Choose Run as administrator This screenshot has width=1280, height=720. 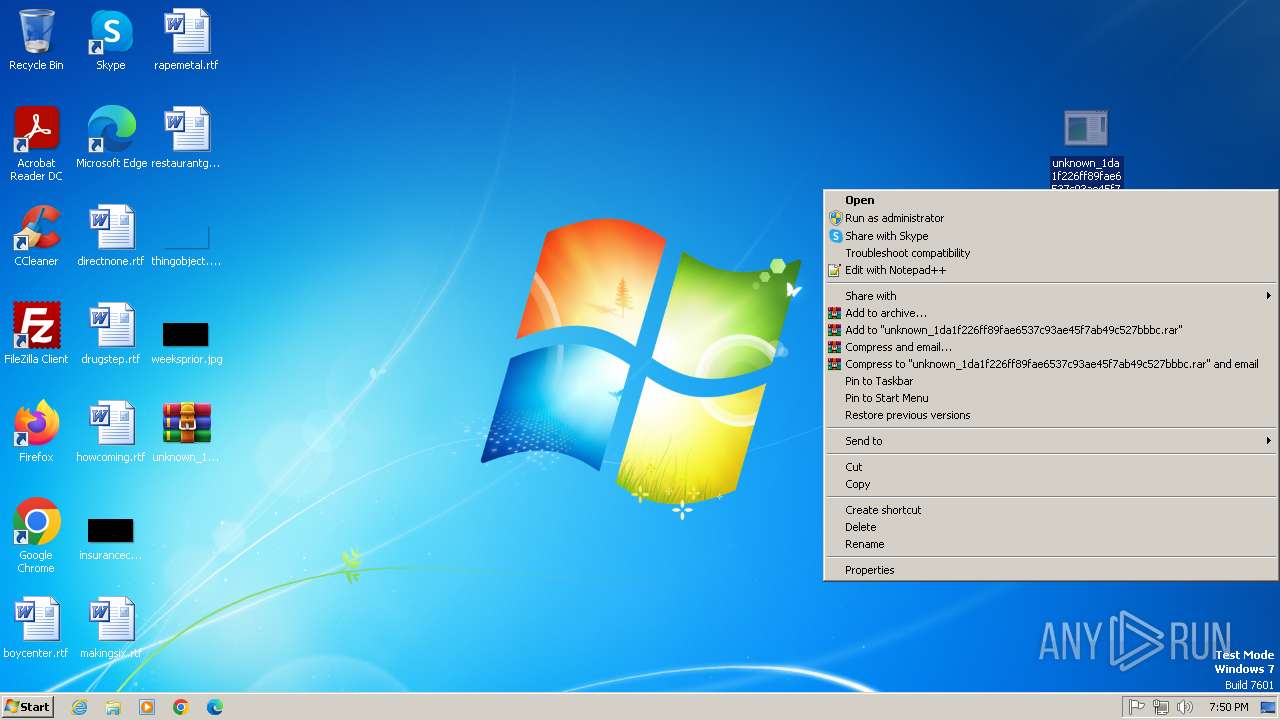1050,218
